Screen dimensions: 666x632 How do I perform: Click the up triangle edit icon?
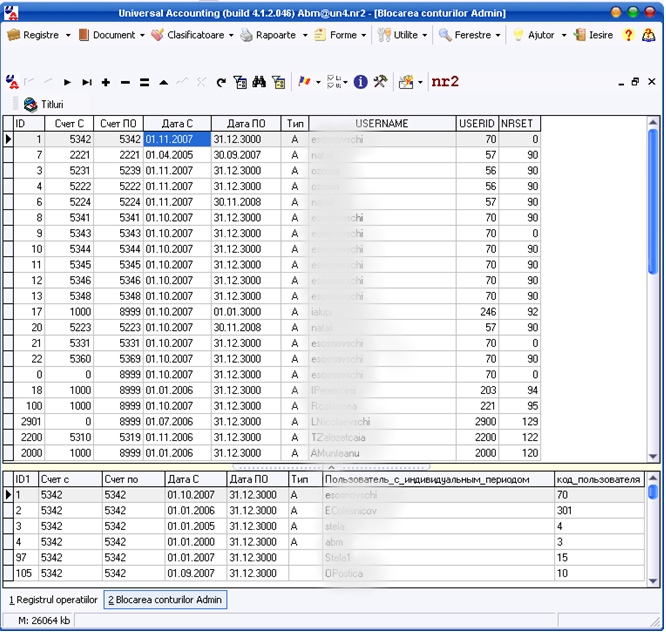(164, 82)
